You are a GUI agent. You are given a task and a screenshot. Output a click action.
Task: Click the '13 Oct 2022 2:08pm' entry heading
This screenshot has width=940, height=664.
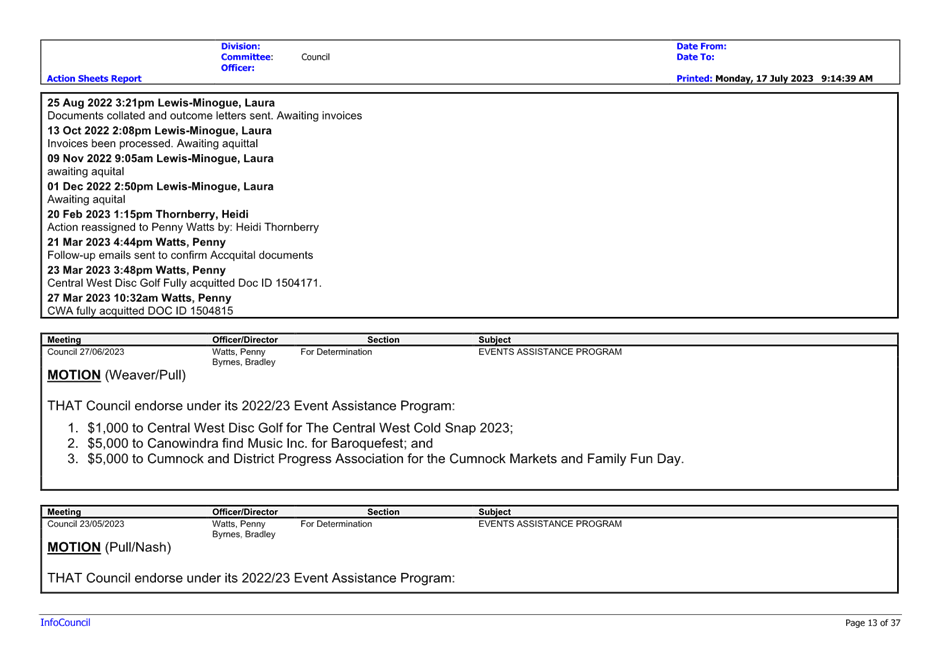tap(159, 131)
